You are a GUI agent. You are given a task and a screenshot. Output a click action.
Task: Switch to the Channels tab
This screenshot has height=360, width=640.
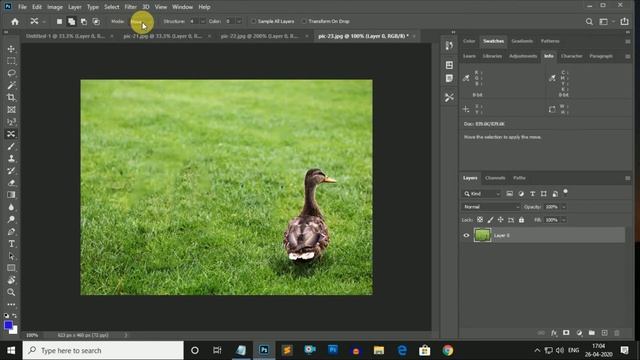495,178
